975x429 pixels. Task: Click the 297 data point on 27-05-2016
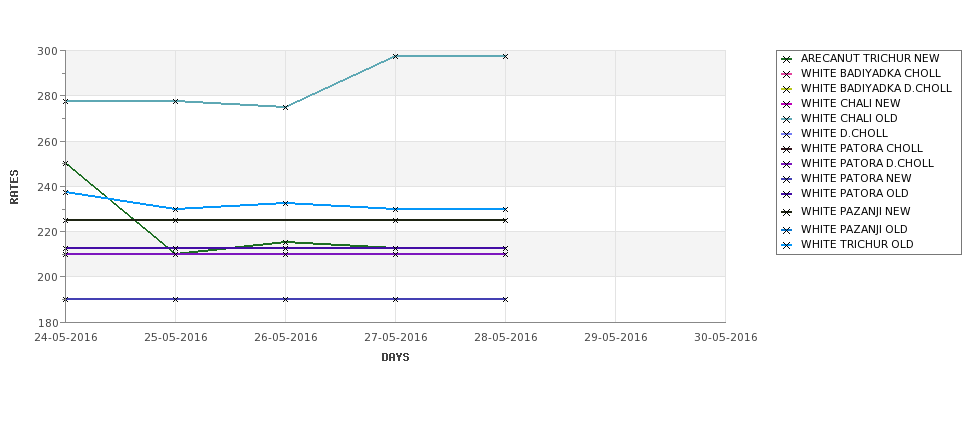point(395,57)
